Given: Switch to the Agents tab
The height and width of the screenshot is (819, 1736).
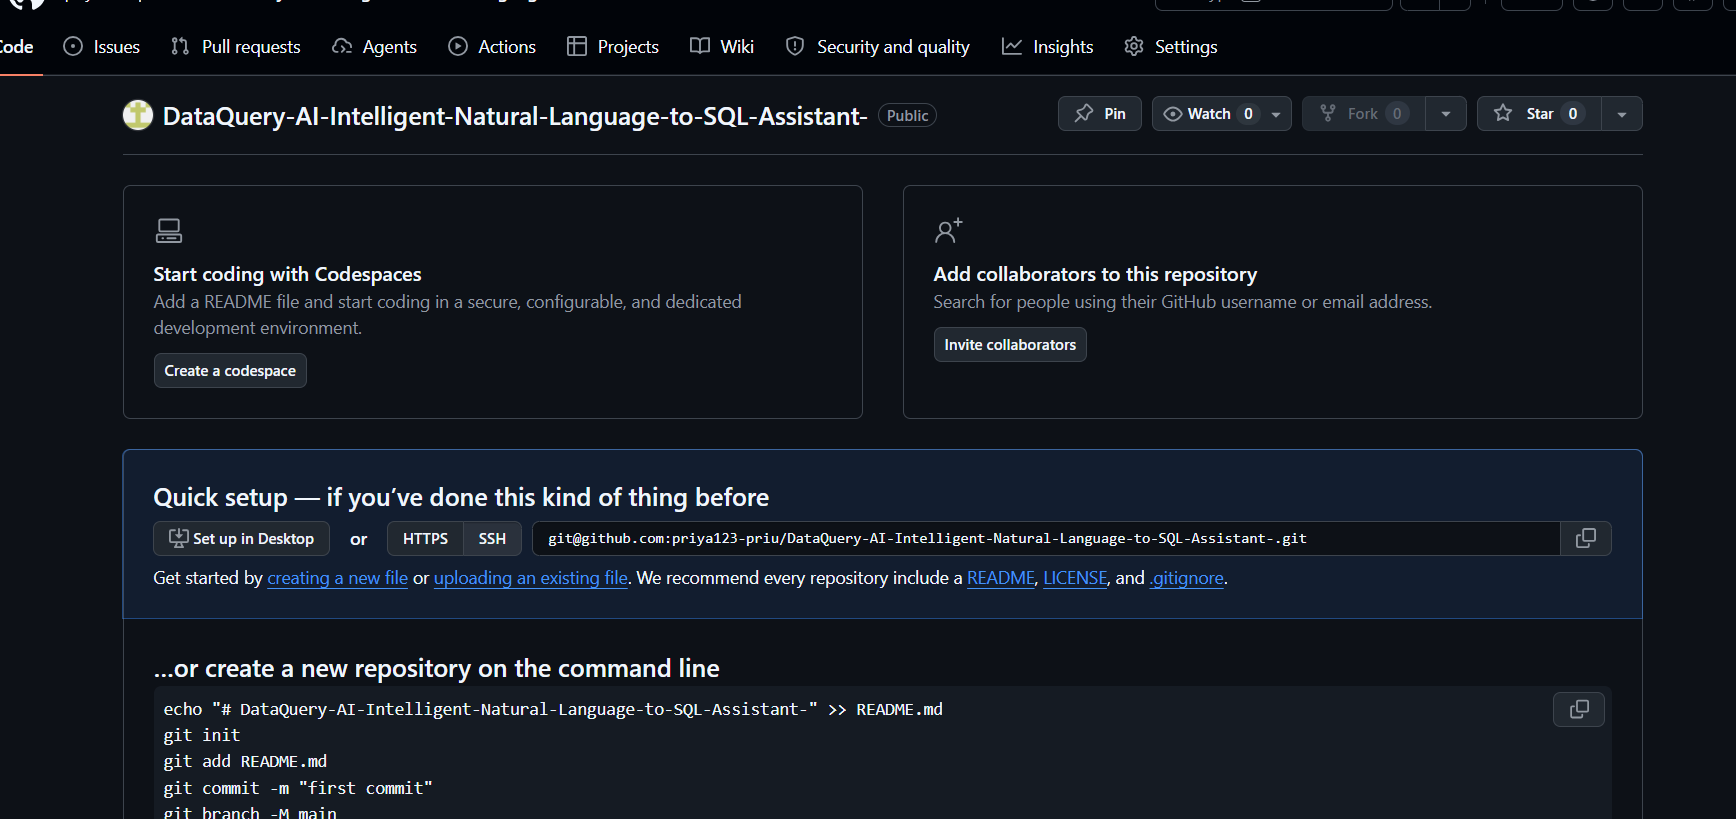Looking at the screenshot, I should (375, 47).
